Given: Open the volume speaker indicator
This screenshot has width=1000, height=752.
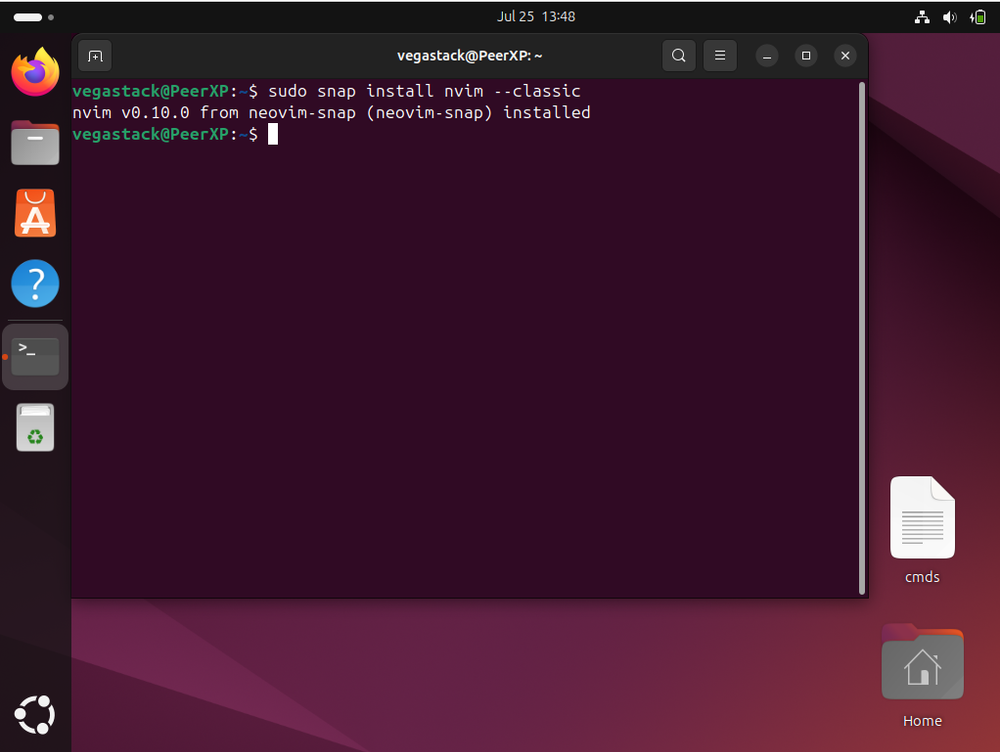Looking at the screenshot, I should tap(949, 17).
